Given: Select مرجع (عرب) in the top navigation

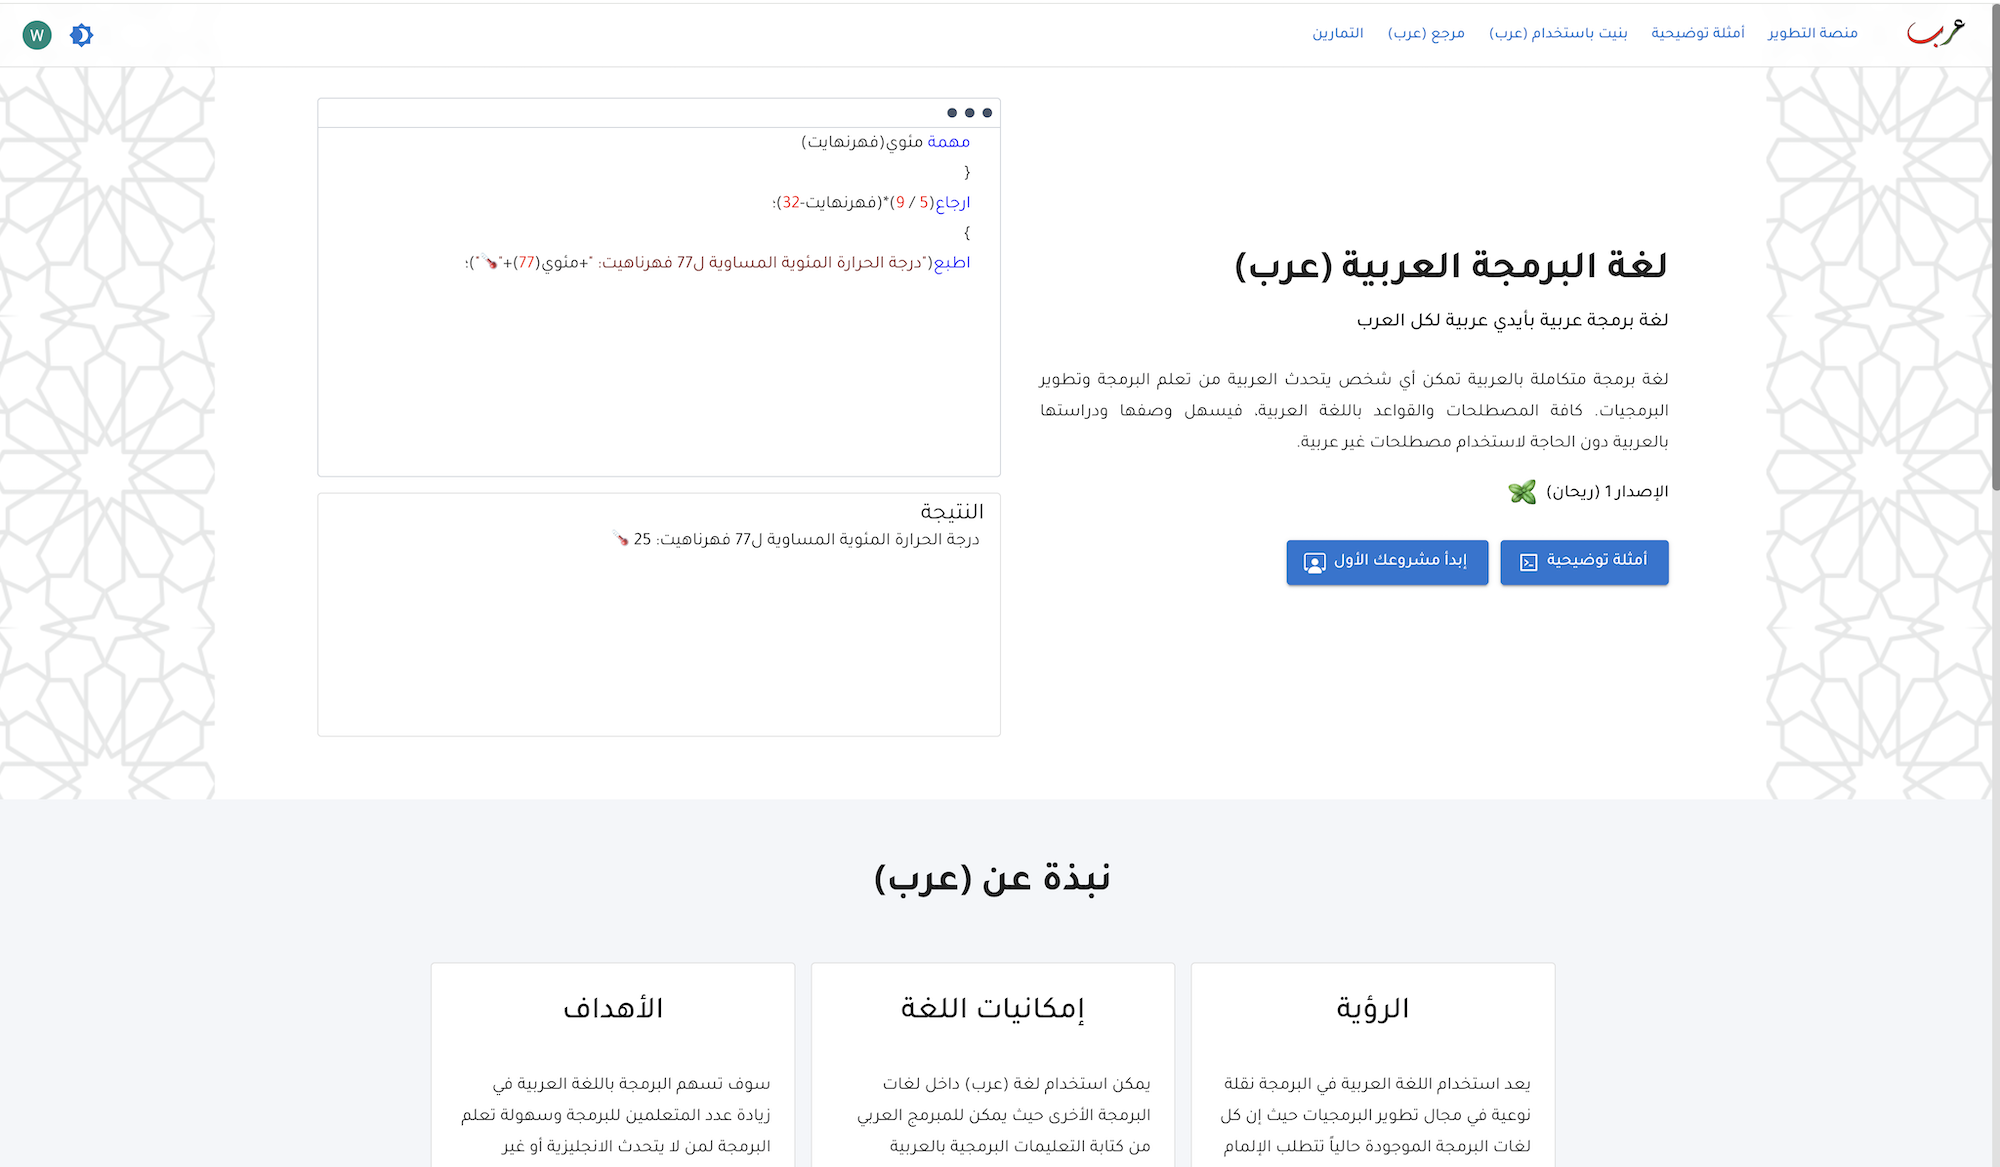Looking at the screenshot, I should pyautogui.click(x=1427, y=32).
